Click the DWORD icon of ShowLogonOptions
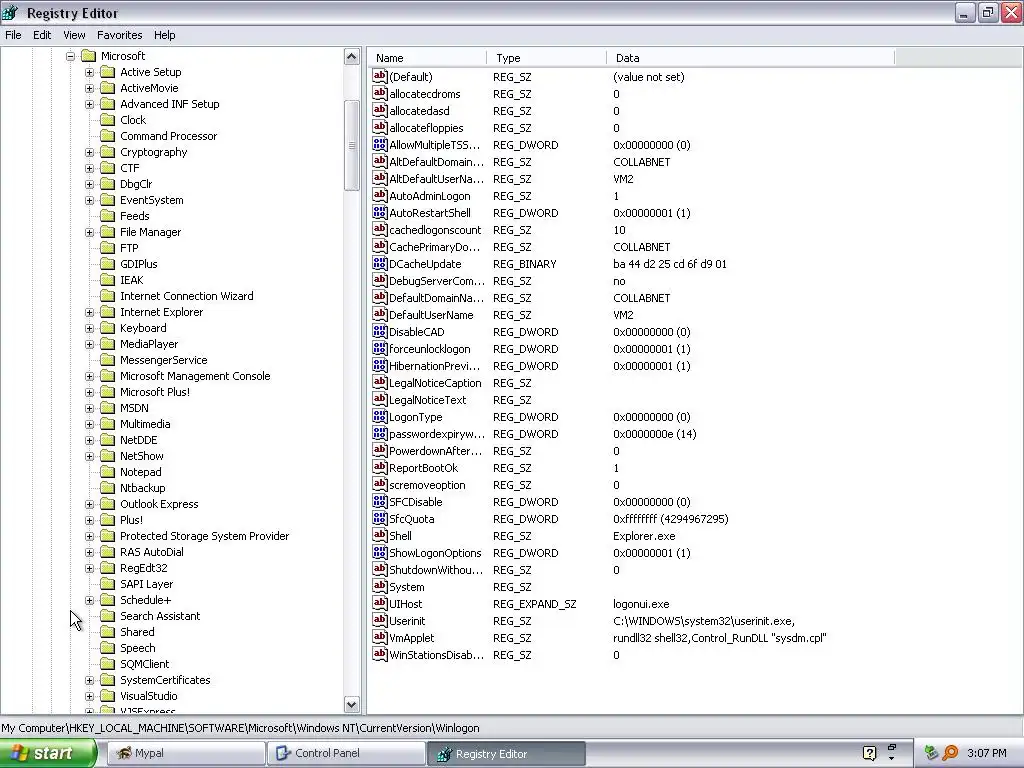Screen dimensions: 1024x768 tap(379, 552)
